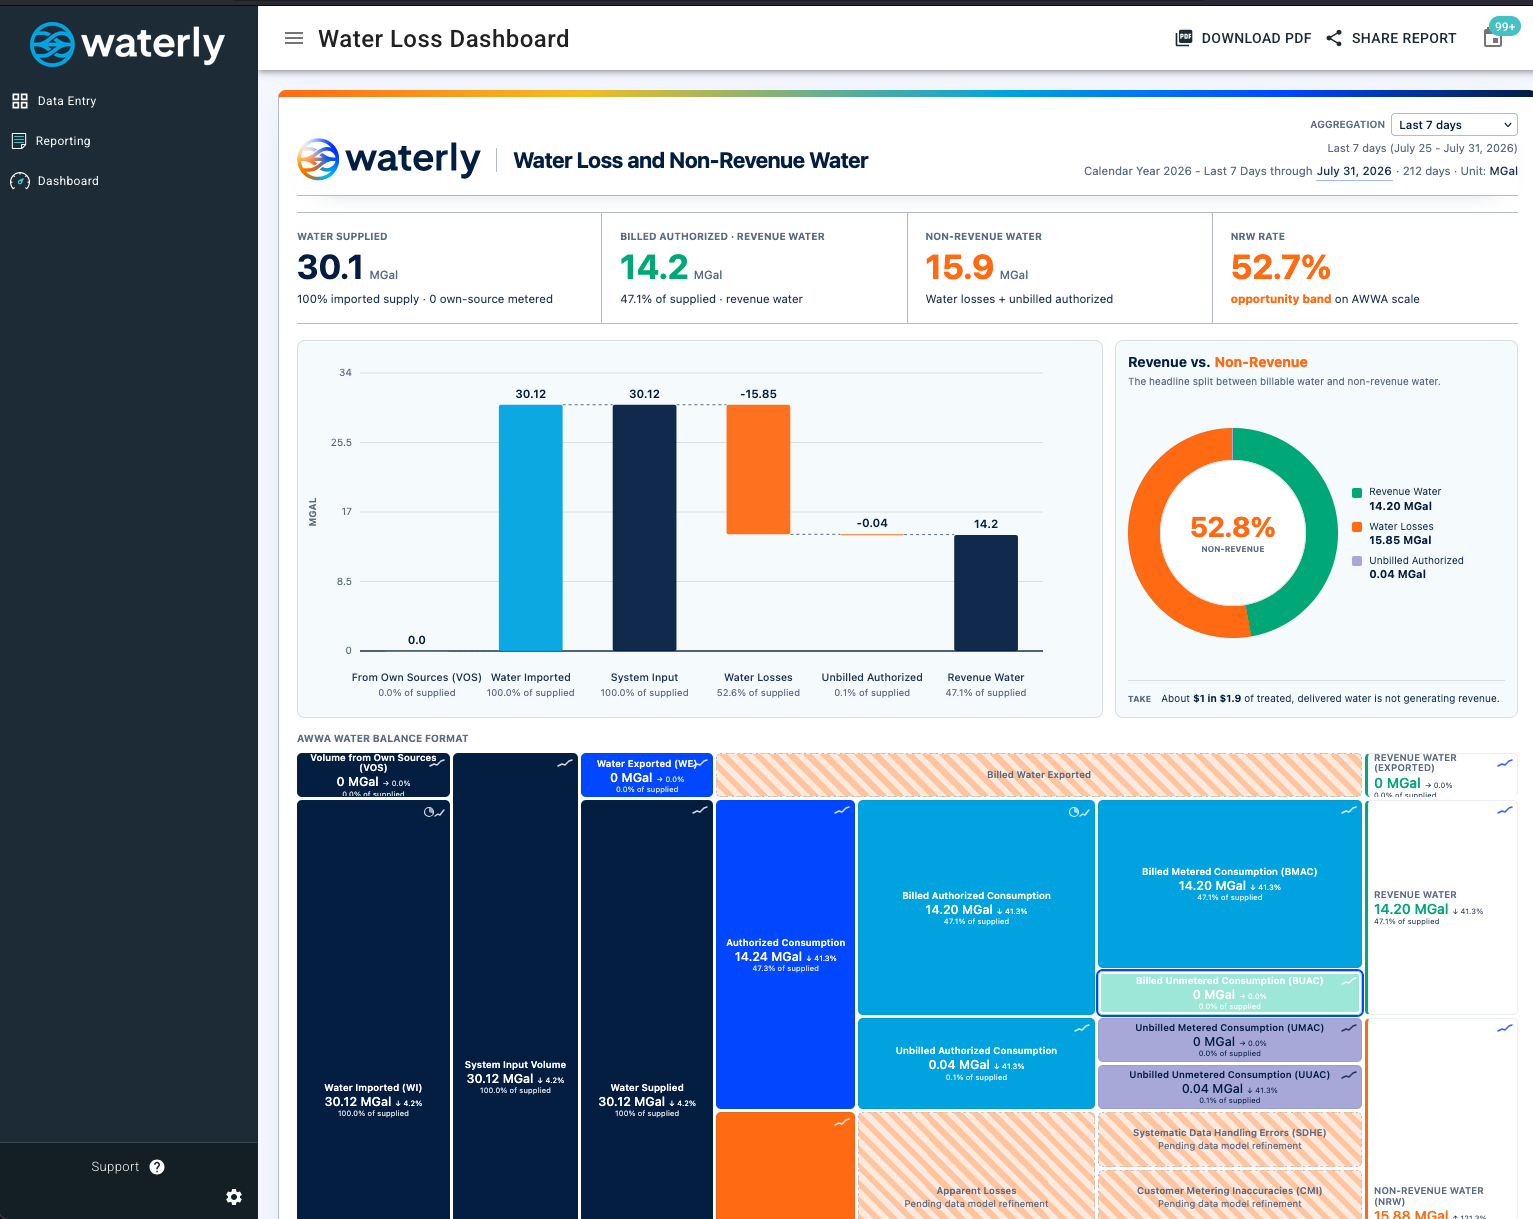Click the Support help question mark icon
This screenshot has height=1219, width=1533.
click(x=157, y=1167)
